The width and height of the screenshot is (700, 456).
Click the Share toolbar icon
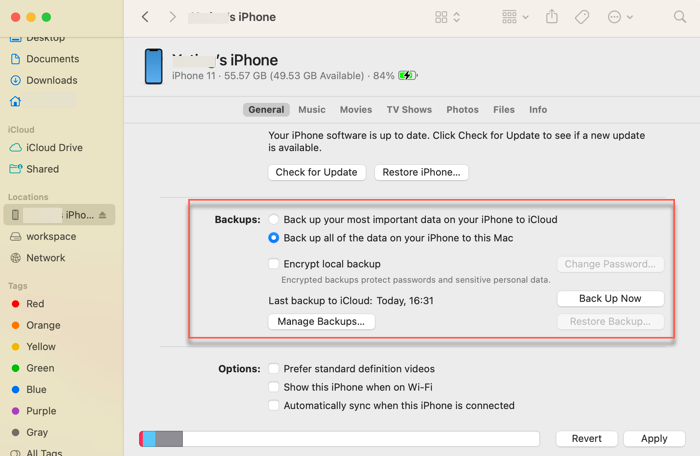[552, 17]
